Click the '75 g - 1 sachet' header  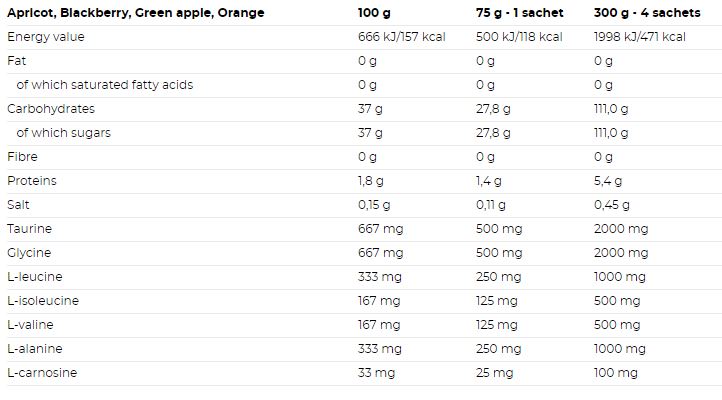519,12
